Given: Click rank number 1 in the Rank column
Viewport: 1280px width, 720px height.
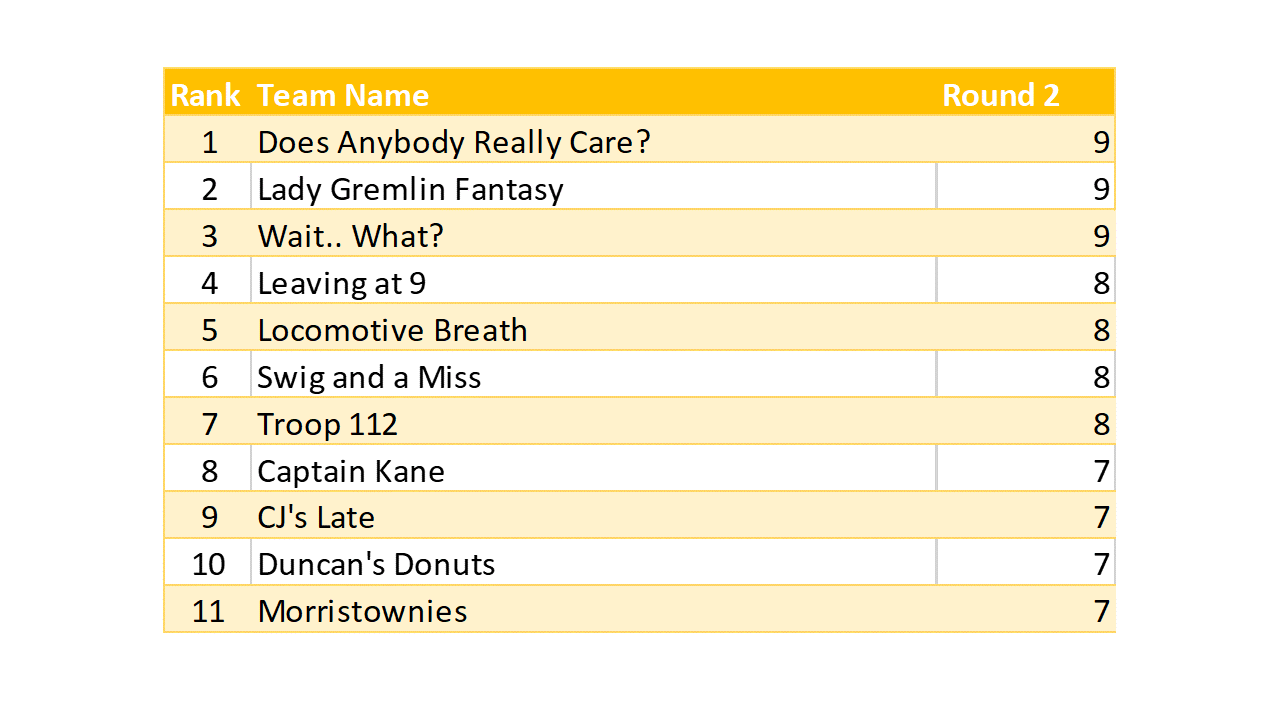Looking at the screenshot, I should [x=209, y=142].
